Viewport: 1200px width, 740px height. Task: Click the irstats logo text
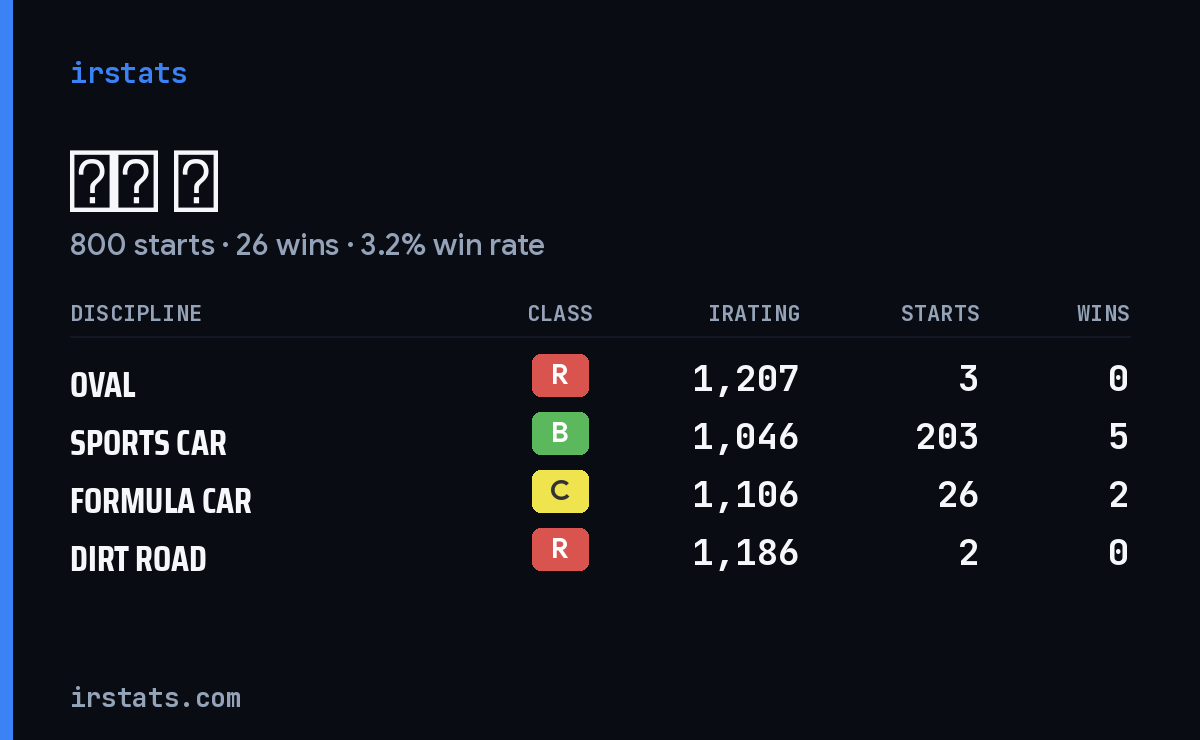[128, 73]
